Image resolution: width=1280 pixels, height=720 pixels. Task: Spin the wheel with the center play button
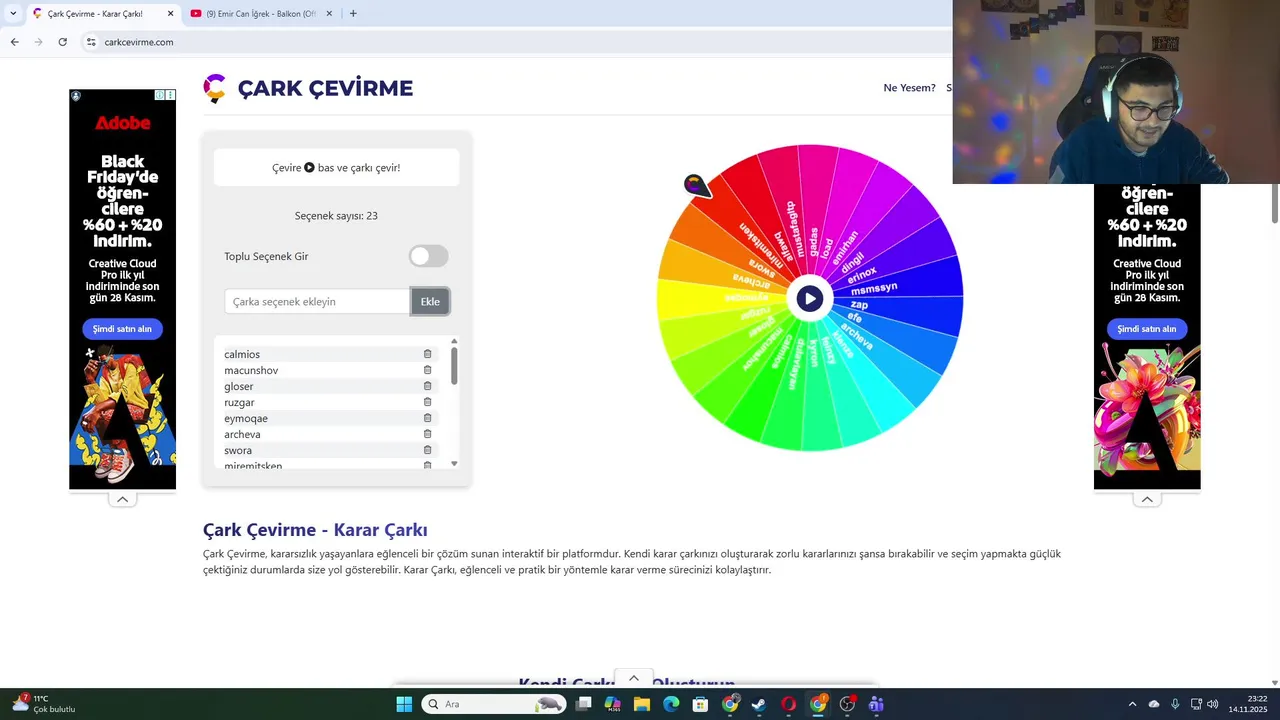pyautogui.click(x=810, y=298)
